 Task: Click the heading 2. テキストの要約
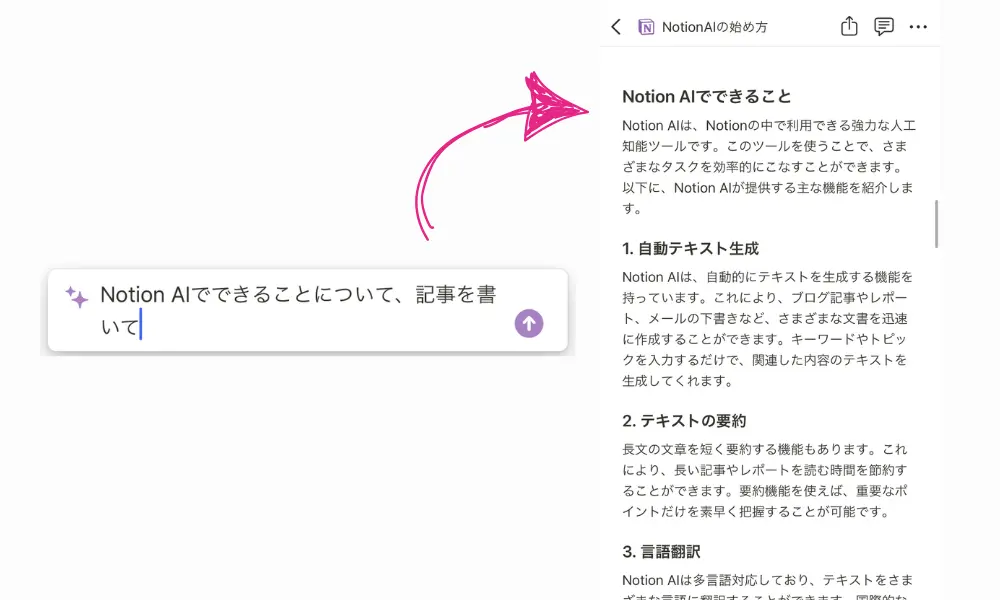click(x=684, y=421)
